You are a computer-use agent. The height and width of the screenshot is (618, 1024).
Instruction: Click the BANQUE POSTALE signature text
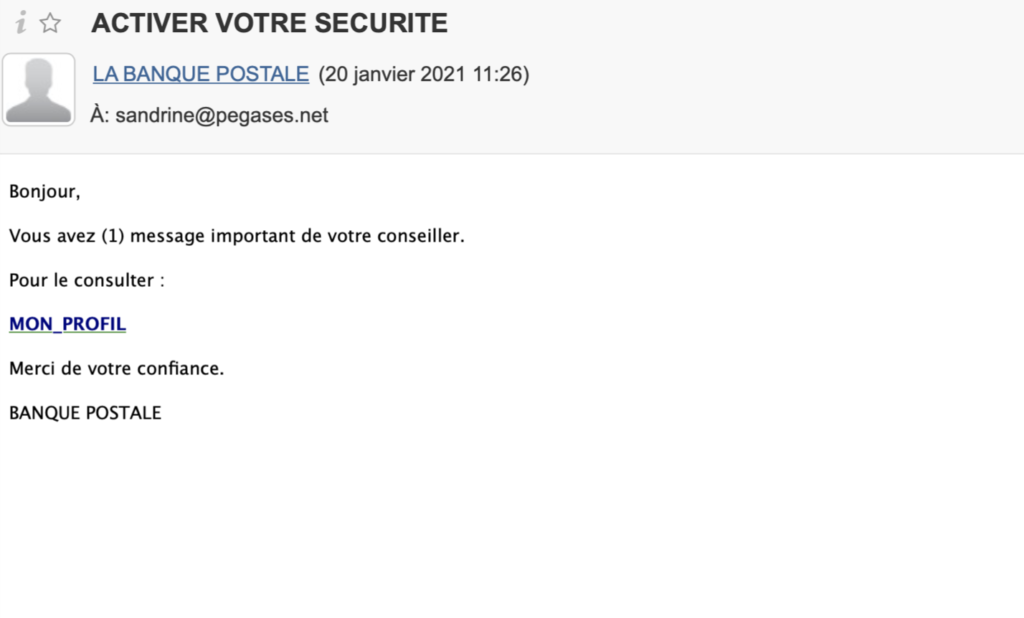85,413
